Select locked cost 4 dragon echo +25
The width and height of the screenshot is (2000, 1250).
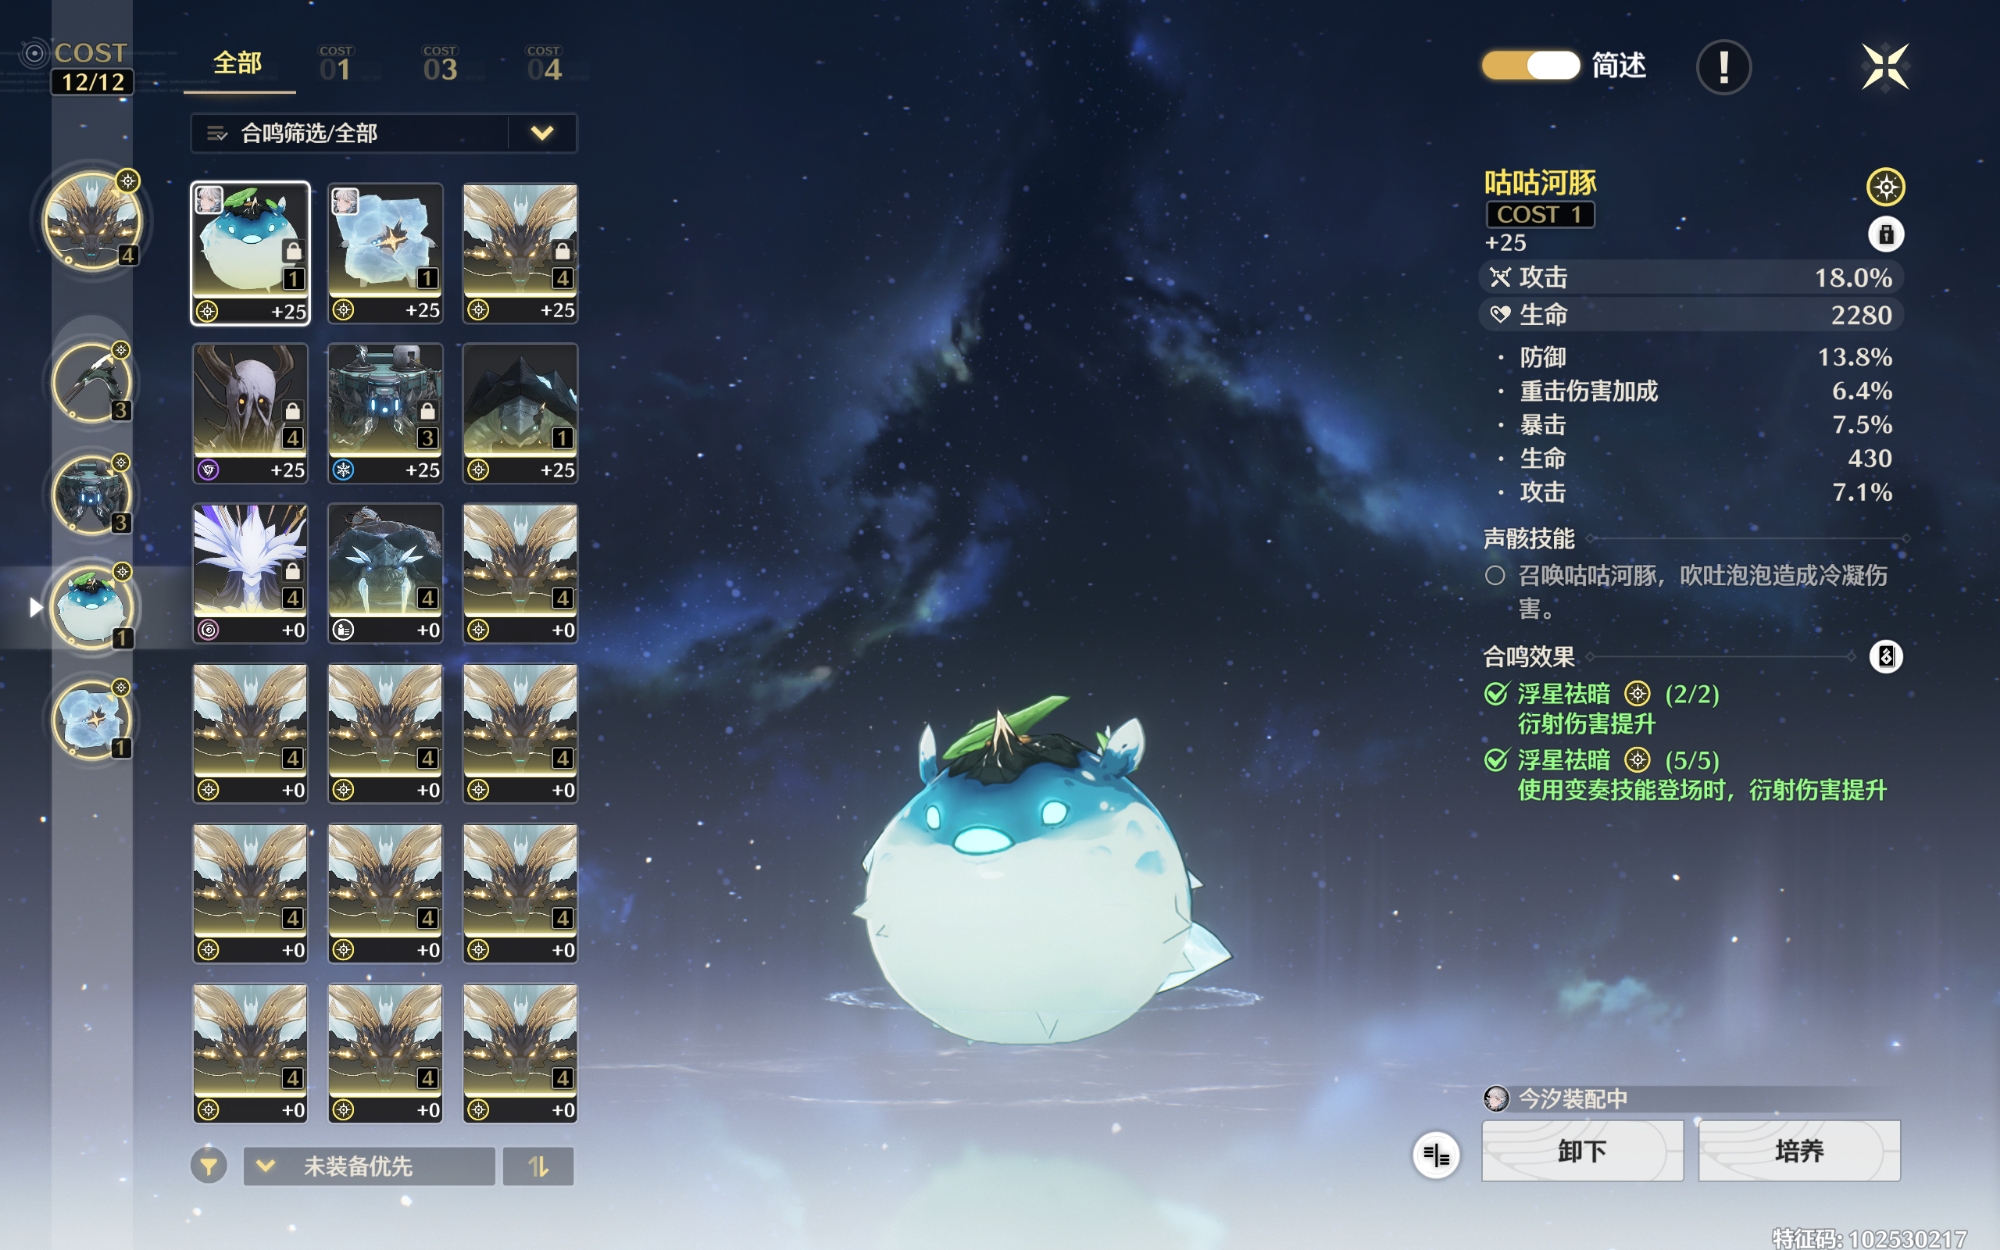tap(520, 253)
